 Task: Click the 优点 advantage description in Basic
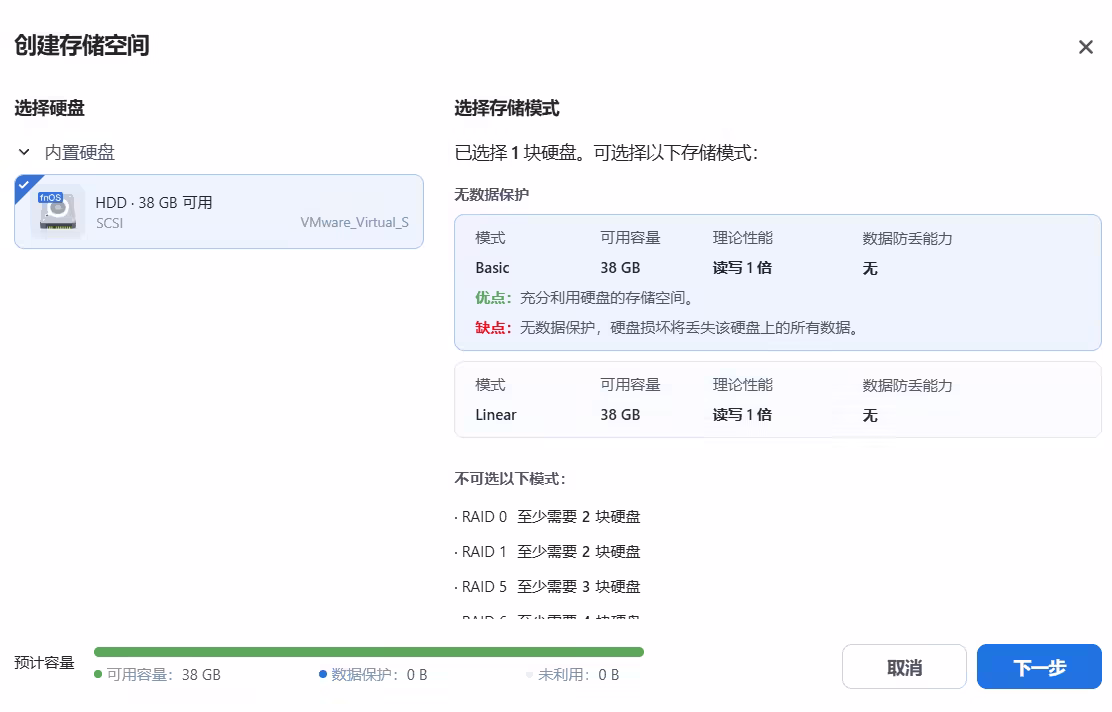[584, 298]
